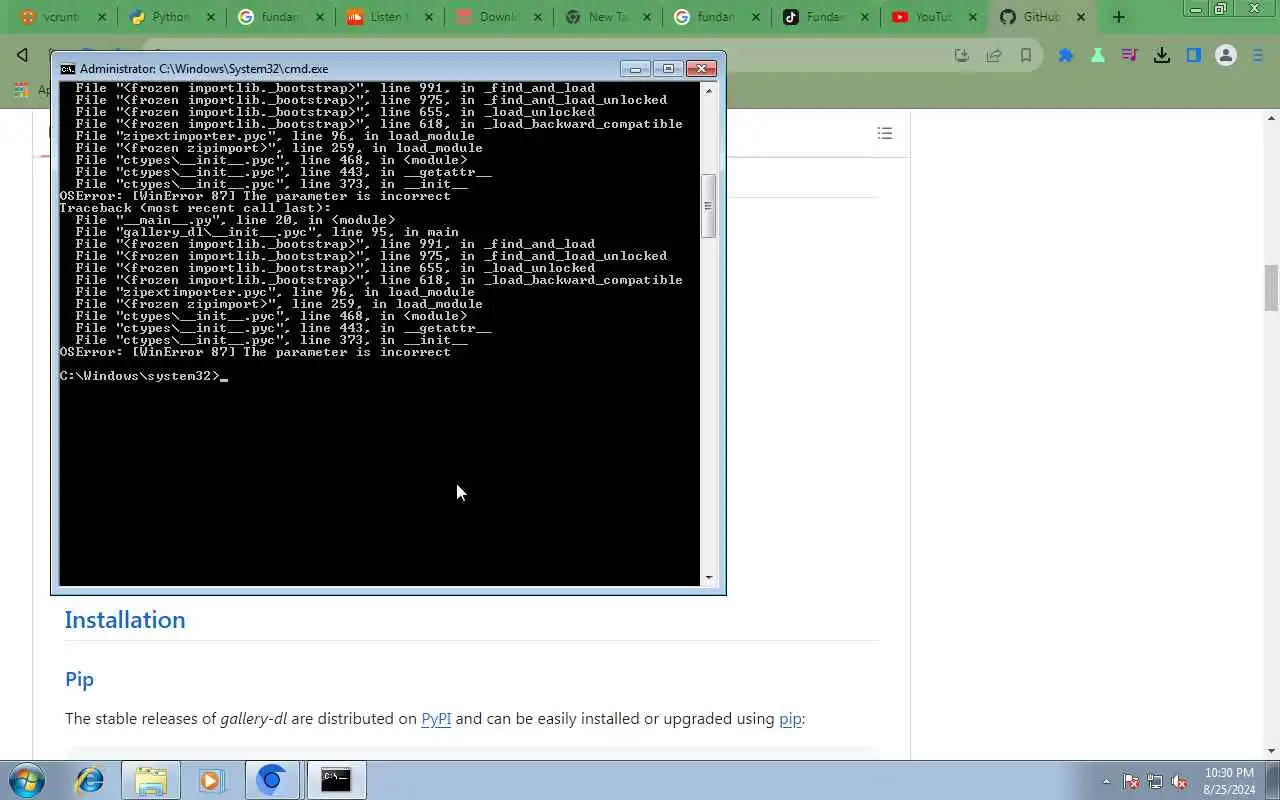Minimize the cmd.exe window

635,69
